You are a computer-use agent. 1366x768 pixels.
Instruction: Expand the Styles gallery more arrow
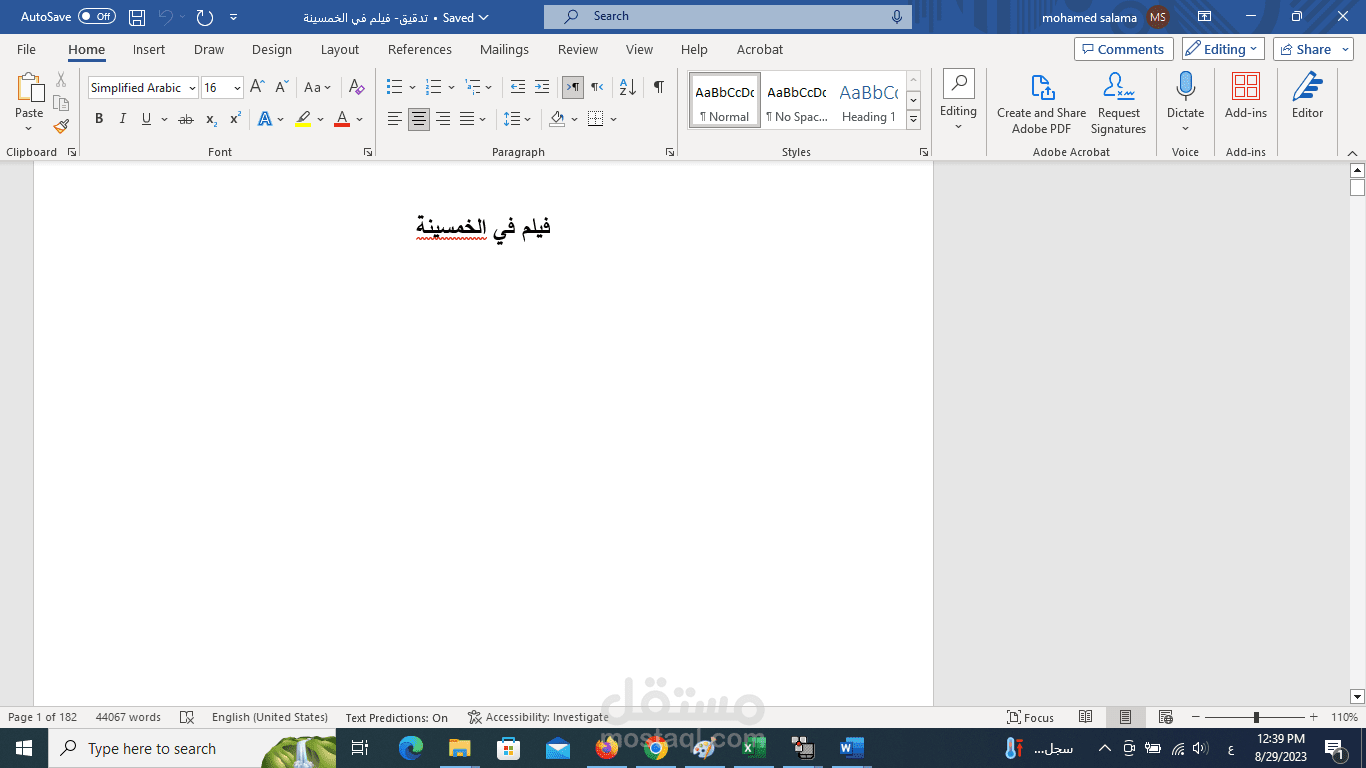pyautogui.click(x=913, y=120)
